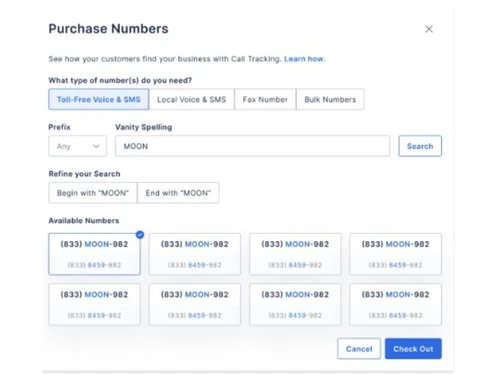Select Toll-Free Voice & SMS number type
This screenshot has height=375, width=500.
[99, 99]
